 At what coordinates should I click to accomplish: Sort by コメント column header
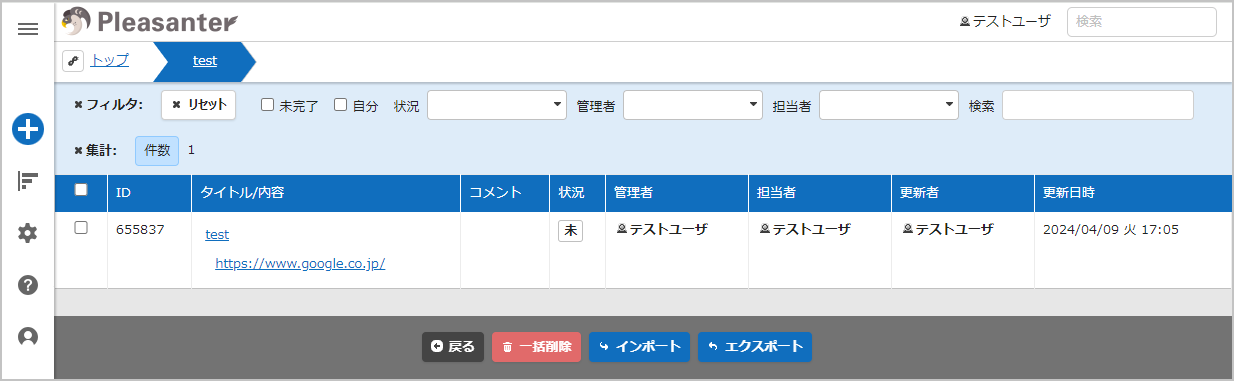tap(504, 193)
